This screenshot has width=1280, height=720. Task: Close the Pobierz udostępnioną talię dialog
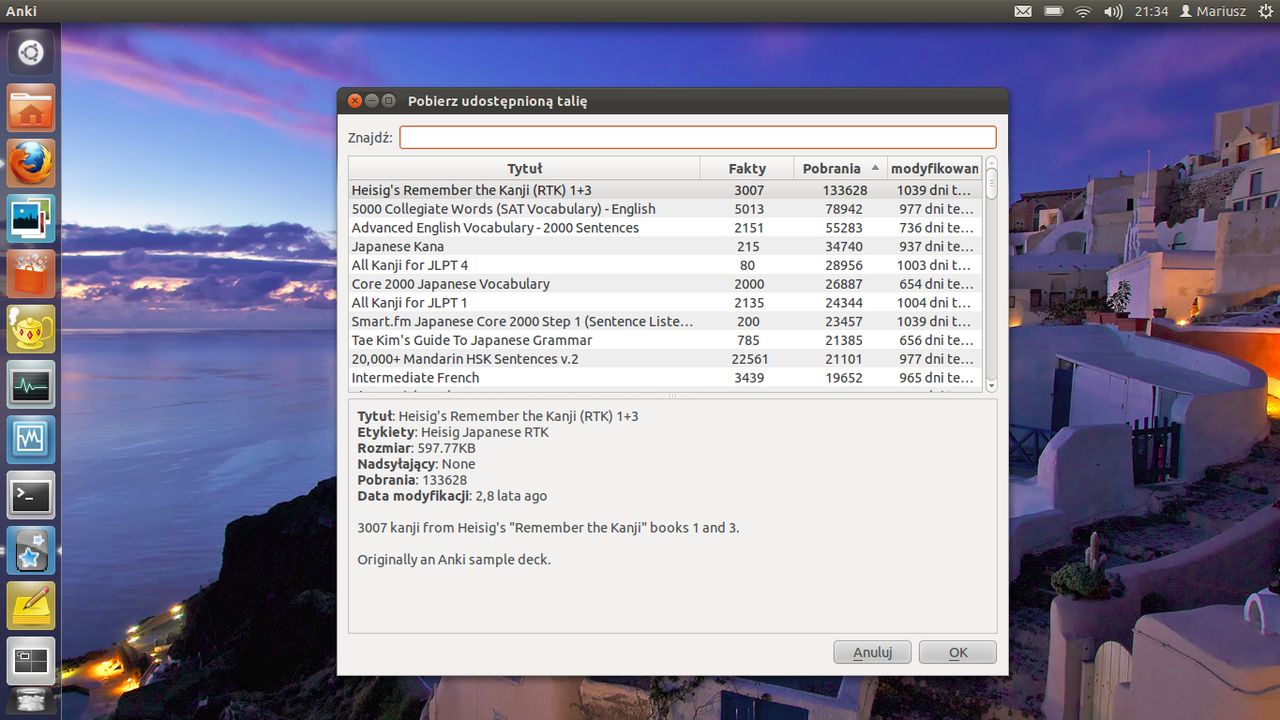tap(355, 101)
